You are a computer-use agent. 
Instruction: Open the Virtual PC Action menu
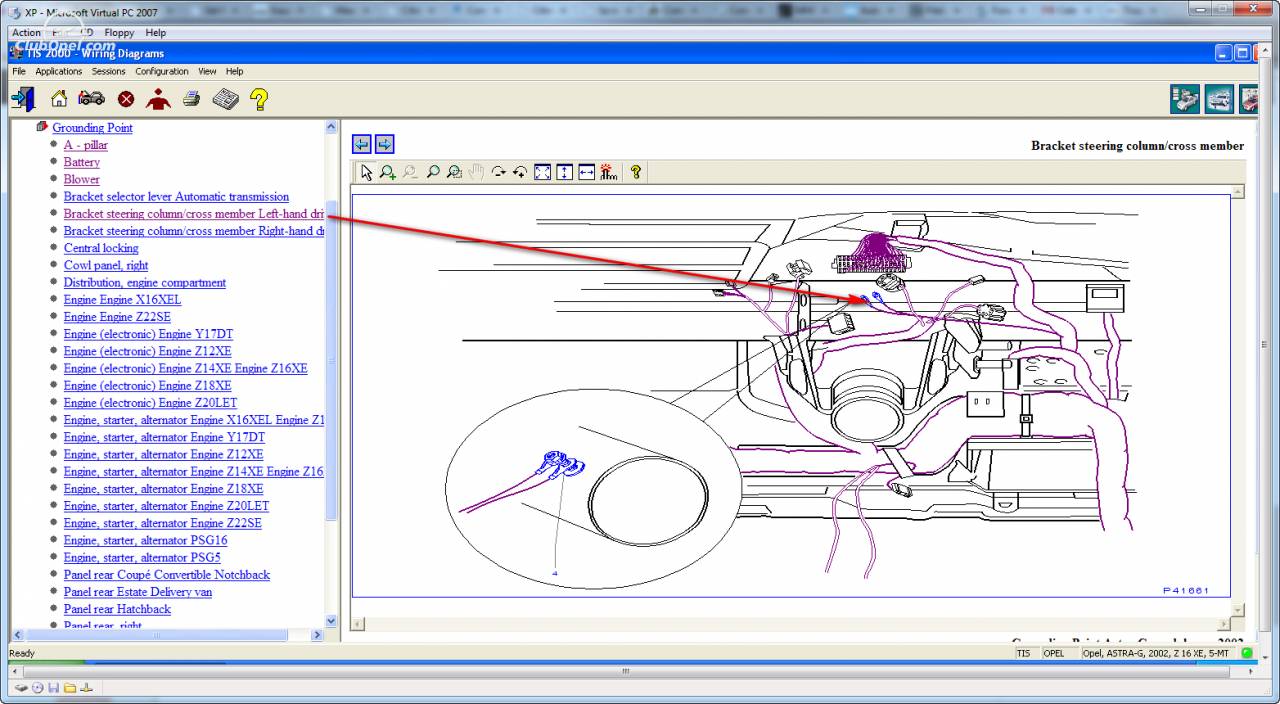26,33
